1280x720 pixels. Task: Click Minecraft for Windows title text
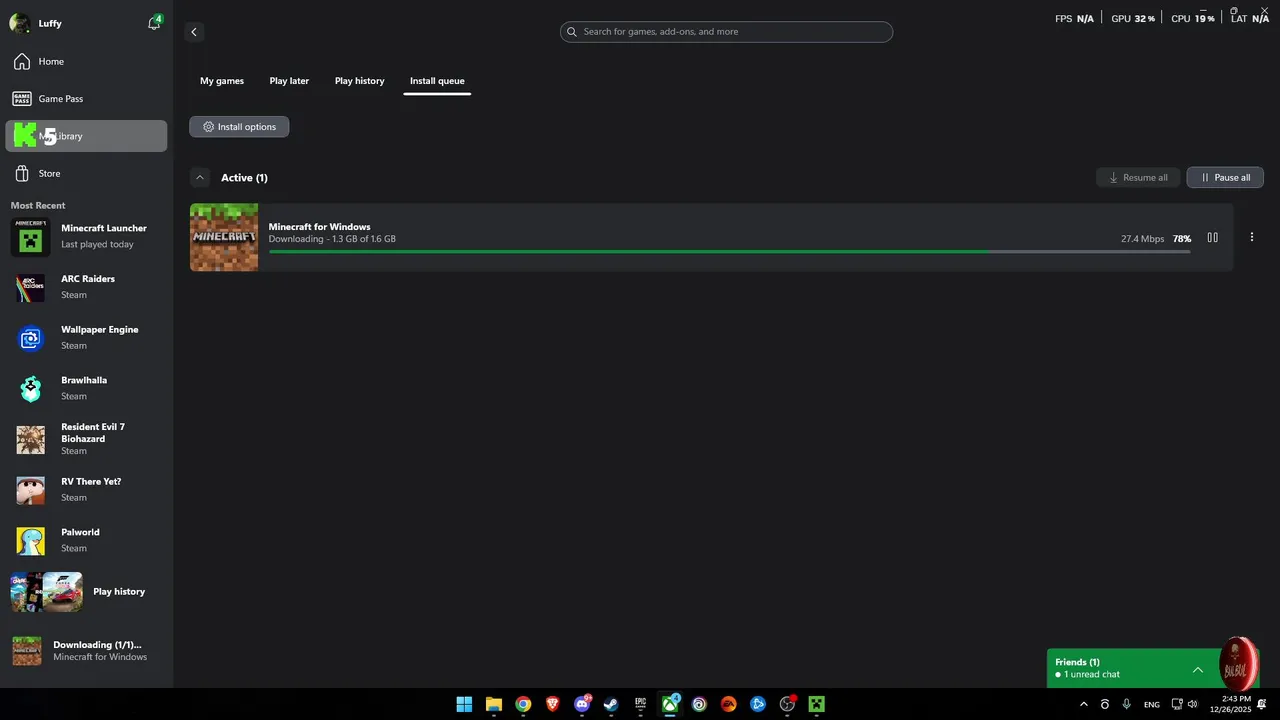[x=319, y=227]
